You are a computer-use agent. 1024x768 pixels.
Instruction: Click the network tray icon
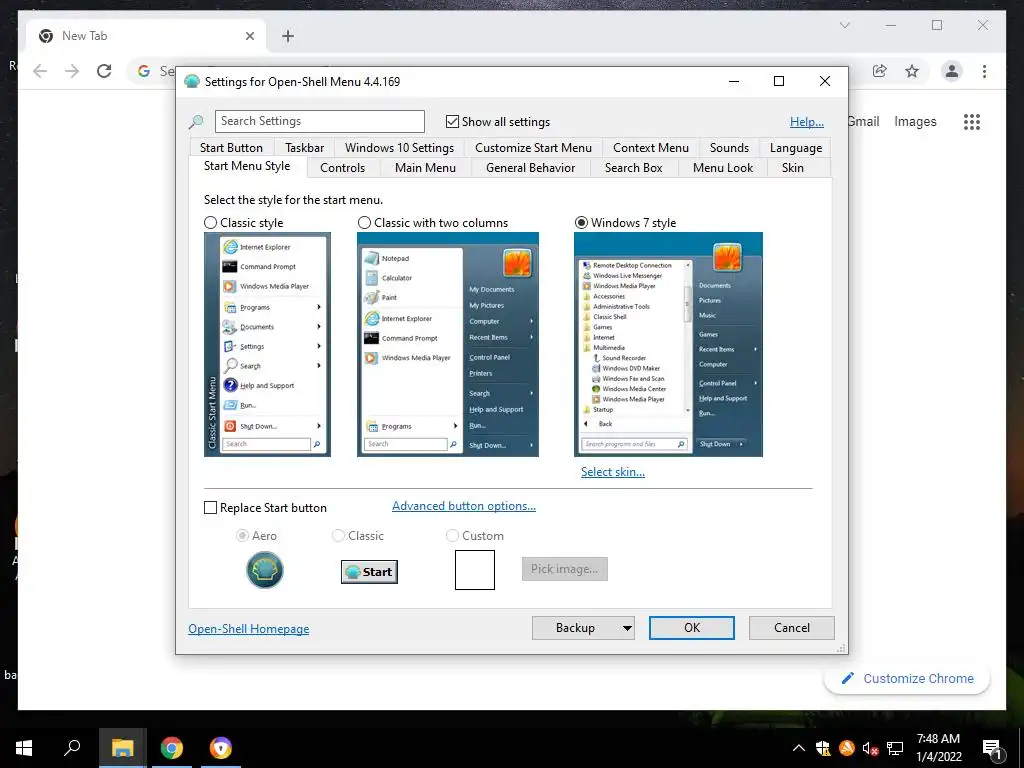[x=895, y=748]
